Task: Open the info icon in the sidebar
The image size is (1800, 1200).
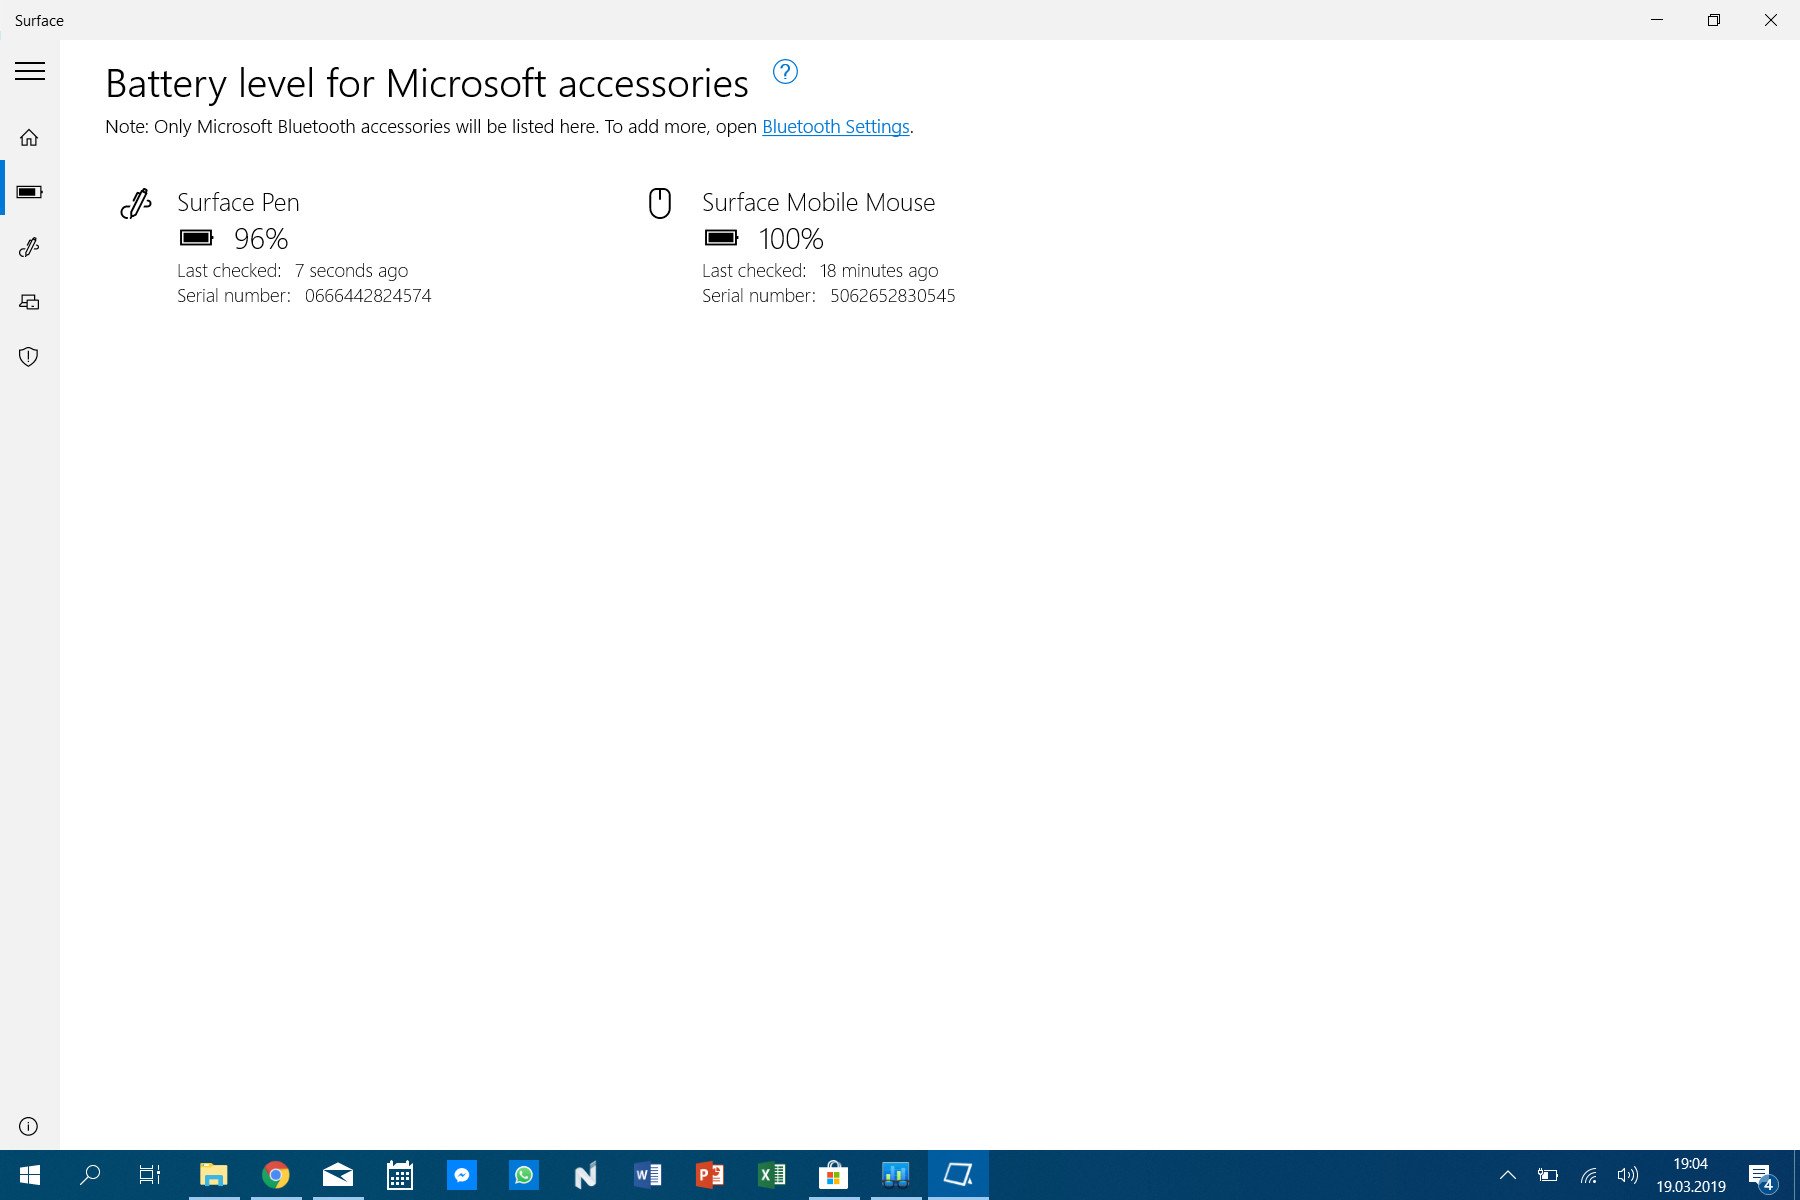Action: tap(29, 1127)
